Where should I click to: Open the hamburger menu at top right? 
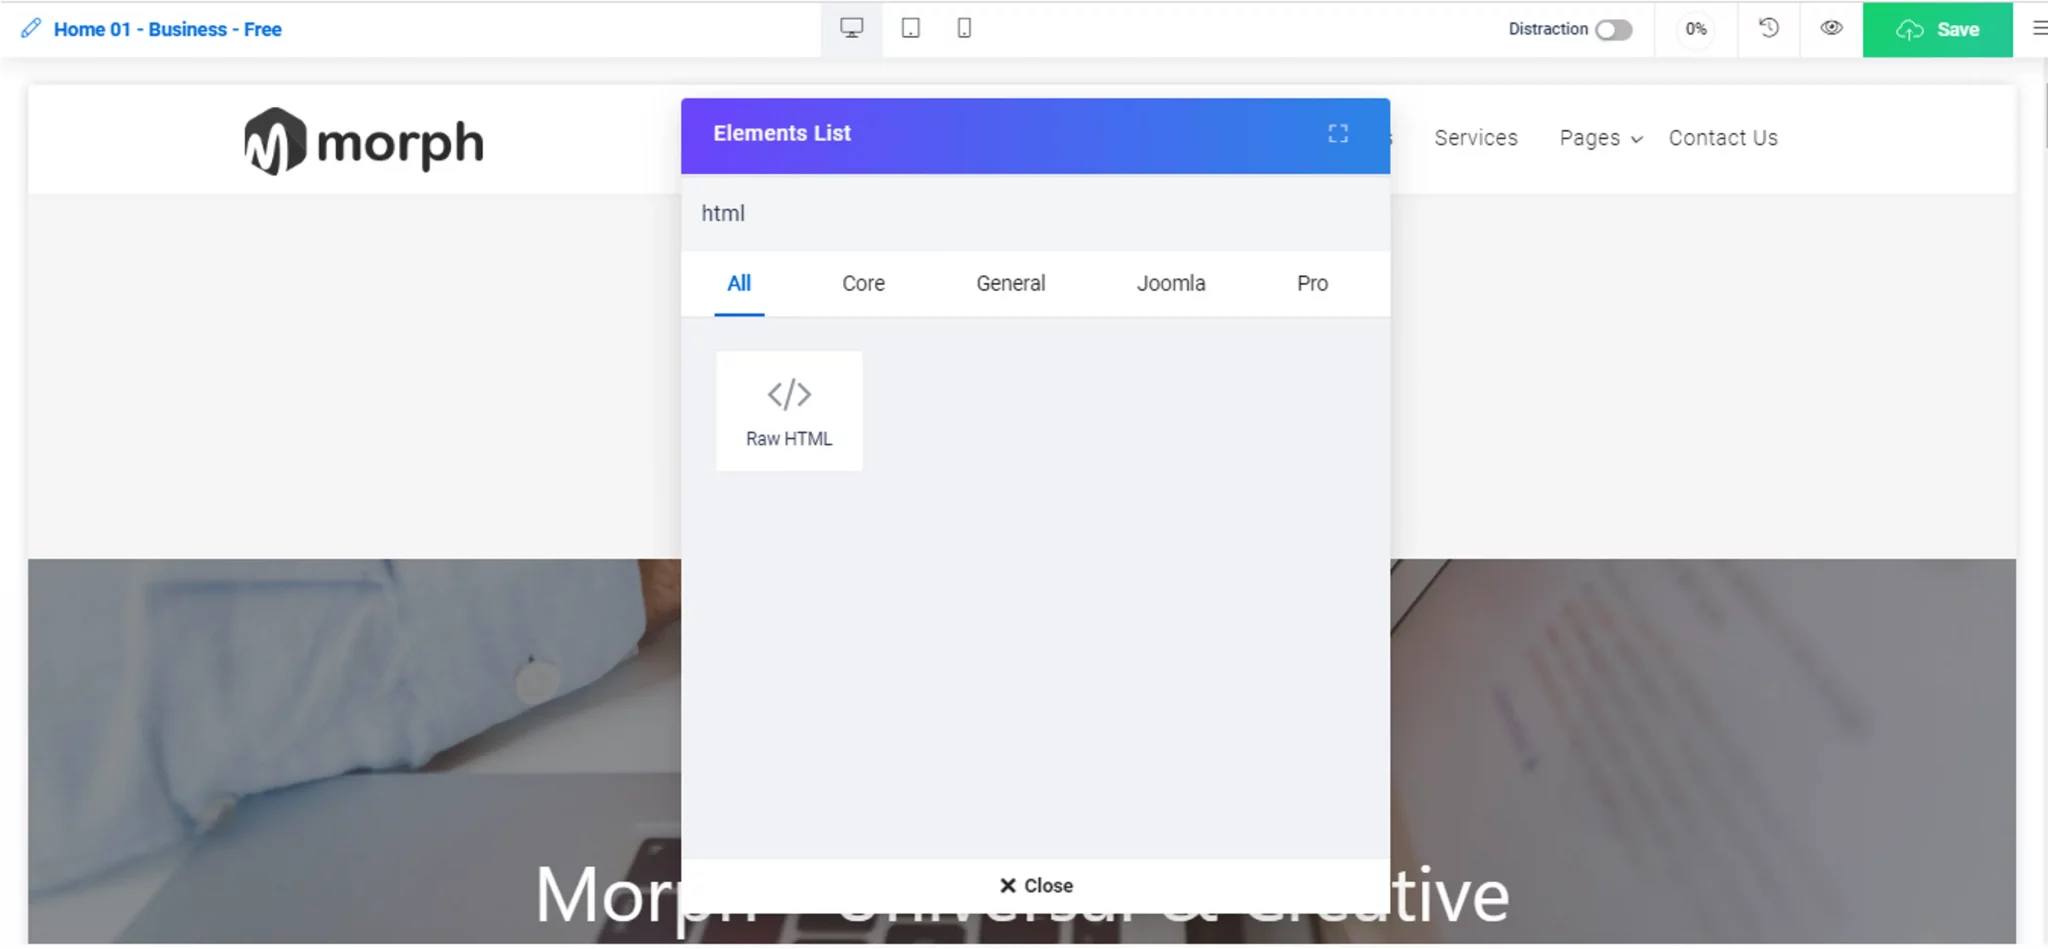pyautogui.click(x=2038, y=28)
